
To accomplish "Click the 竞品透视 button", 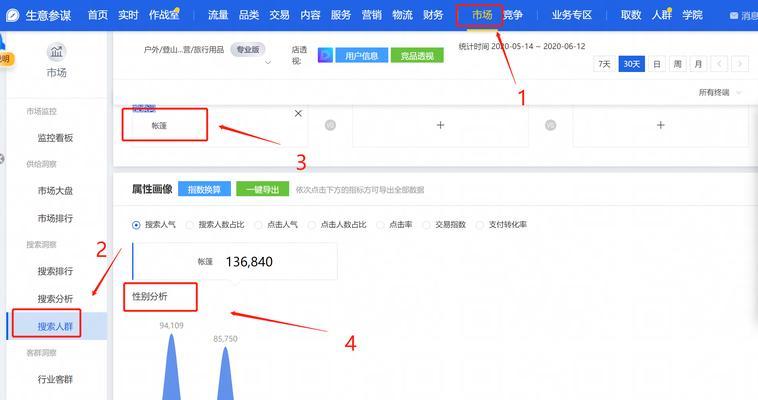I will (417, 56).
